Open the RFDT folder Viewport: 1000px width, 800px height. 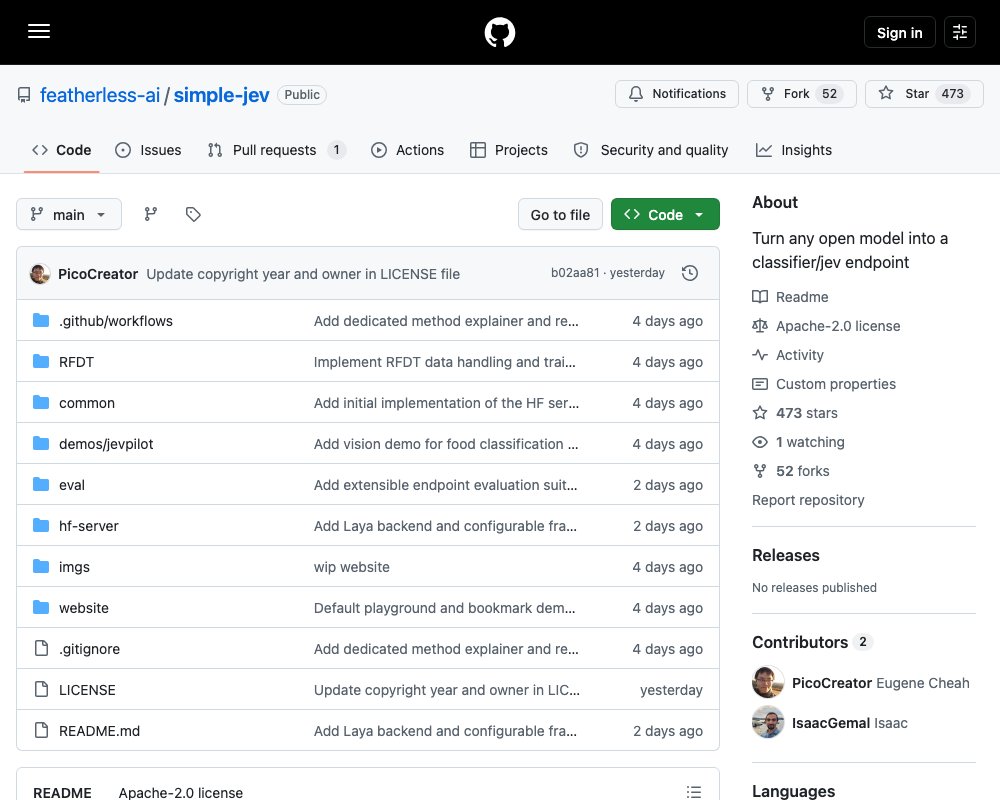click(x=76, y=362)
